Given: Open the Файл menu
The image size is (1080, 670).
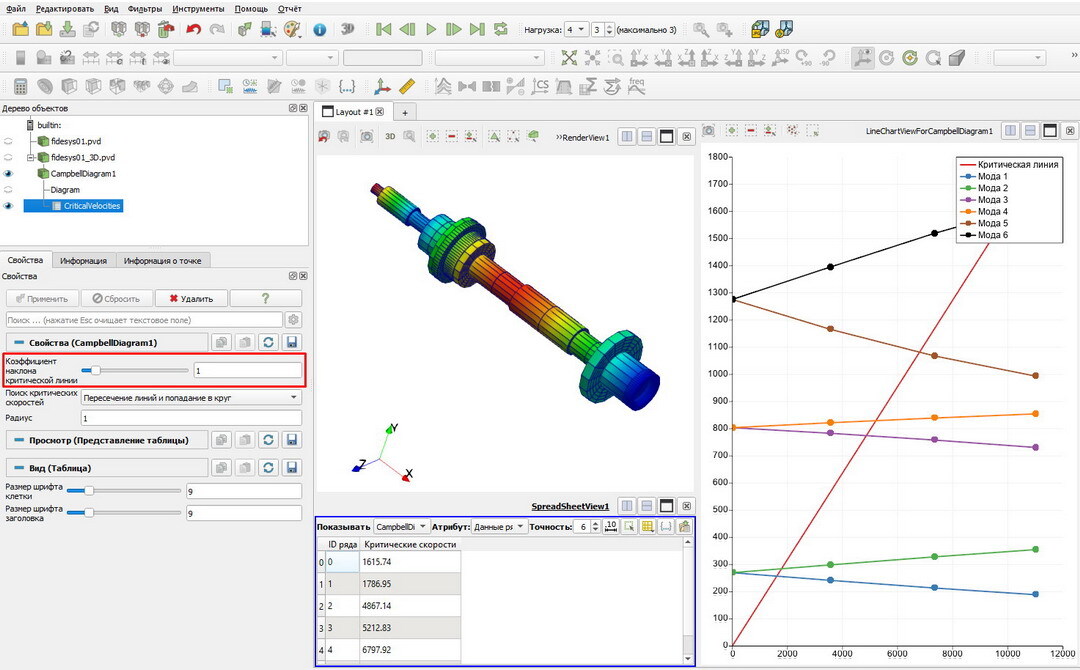Looking at the screenshot, I should tap(16, 9).
